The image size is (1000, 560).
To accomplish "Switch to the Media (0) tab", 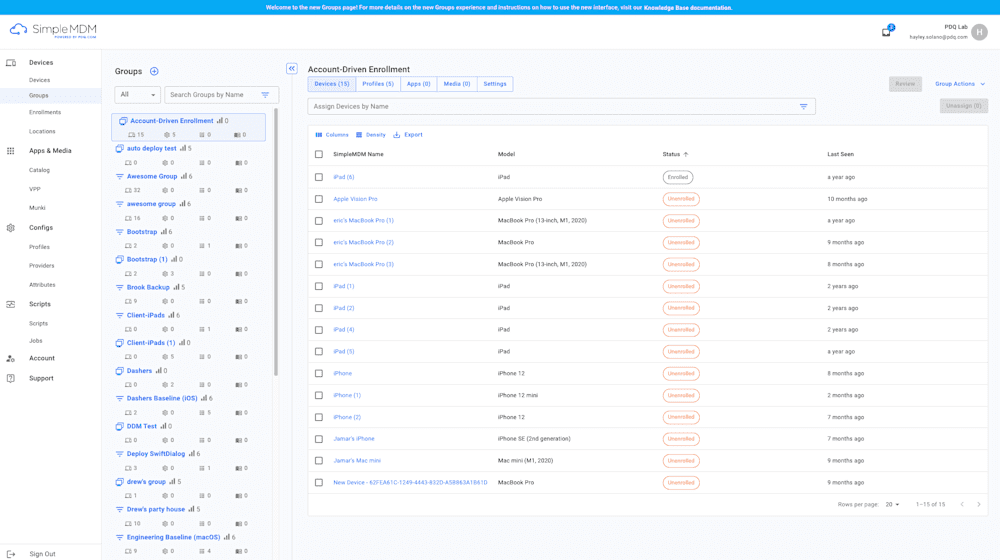I will (x=457, y=84).
